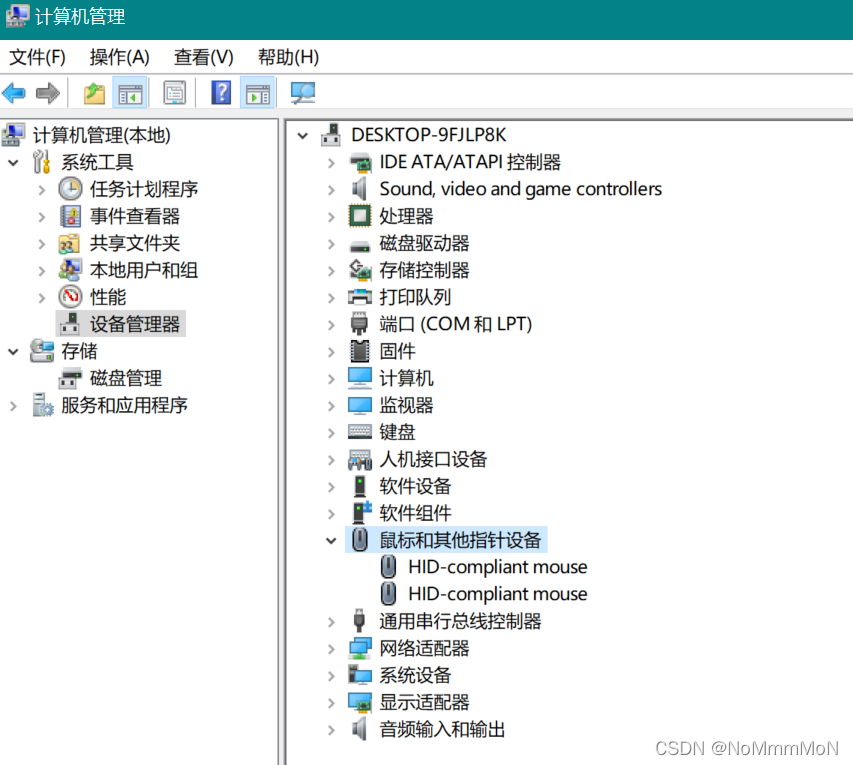
Task: Click the network adapter icon beside 网络适配器
Action: pos(360,648)
